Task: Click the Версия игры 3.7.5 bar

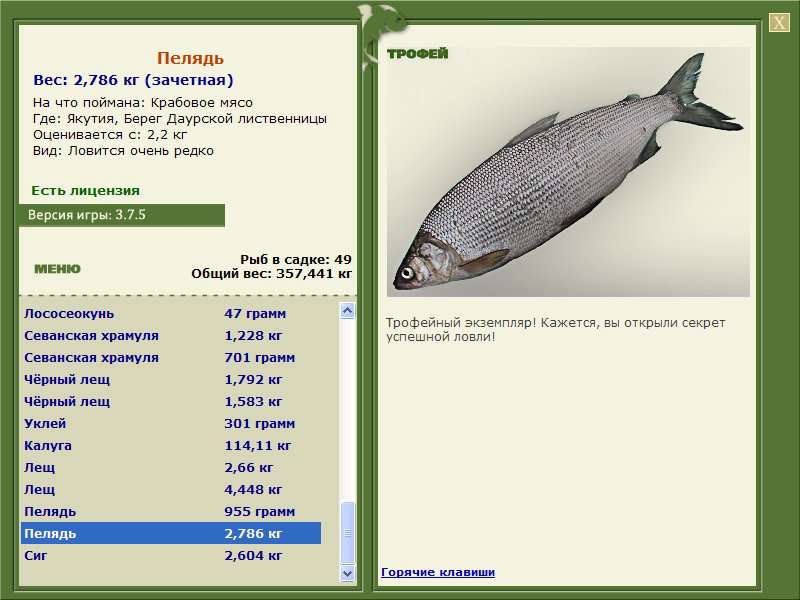Action: click(x=121, y=215)
